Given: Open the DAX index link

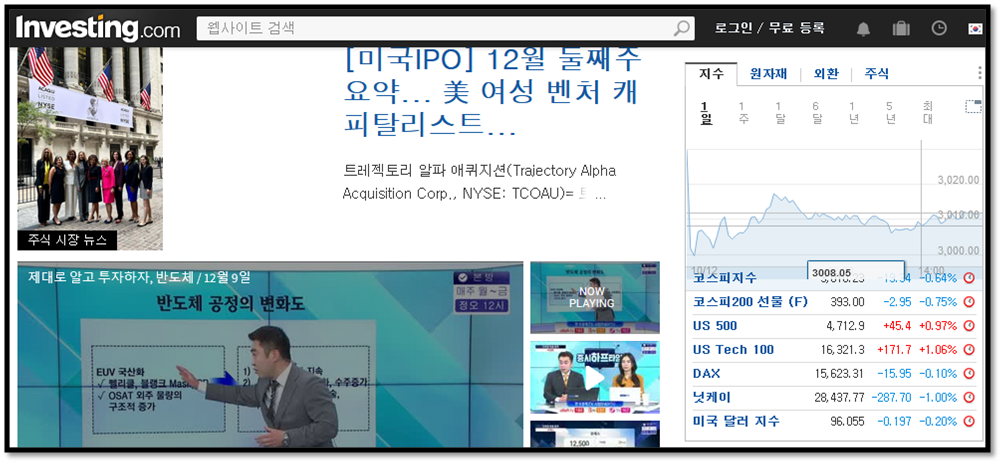Looking at the screenshot, I should click(x=706, y=373).
